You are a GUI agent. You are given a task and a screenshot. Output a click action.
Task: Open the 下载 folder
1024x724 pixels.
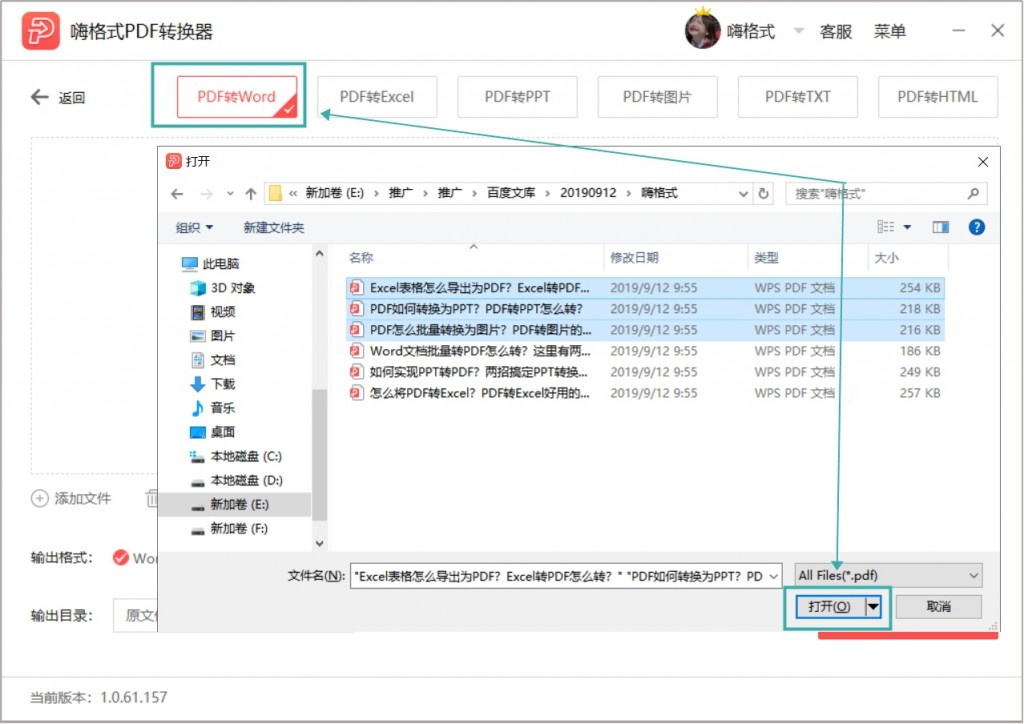pyautogui.click(x=212, y=384)
